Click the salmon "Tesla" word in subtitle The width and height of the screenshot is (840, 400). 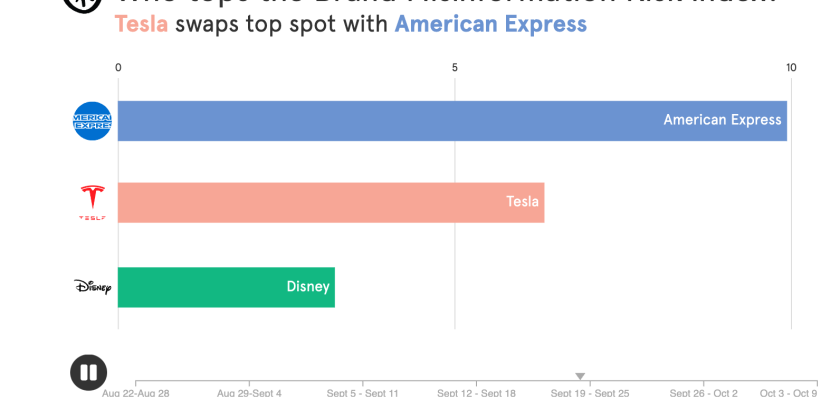[141, 23]
